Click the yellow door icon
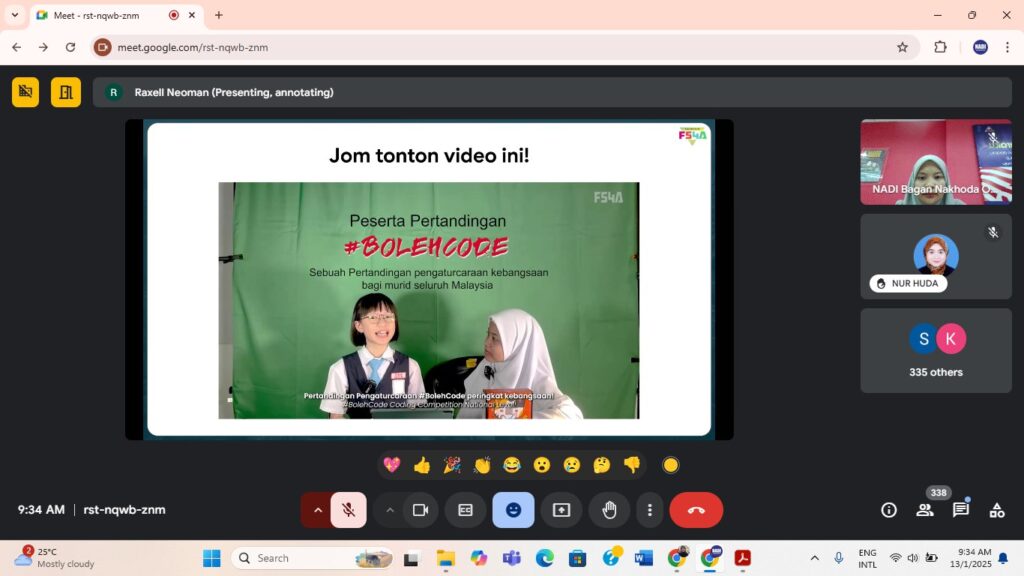This screenshot has height=576, width=1024. (66, 92)
